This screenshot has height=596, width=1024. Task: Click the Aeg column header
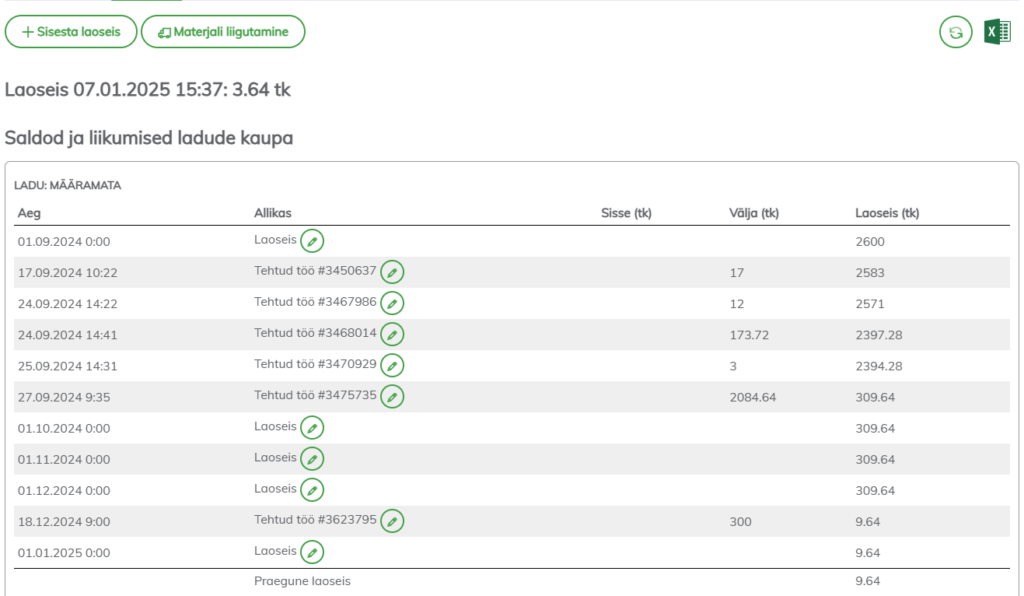pos(29,213)
